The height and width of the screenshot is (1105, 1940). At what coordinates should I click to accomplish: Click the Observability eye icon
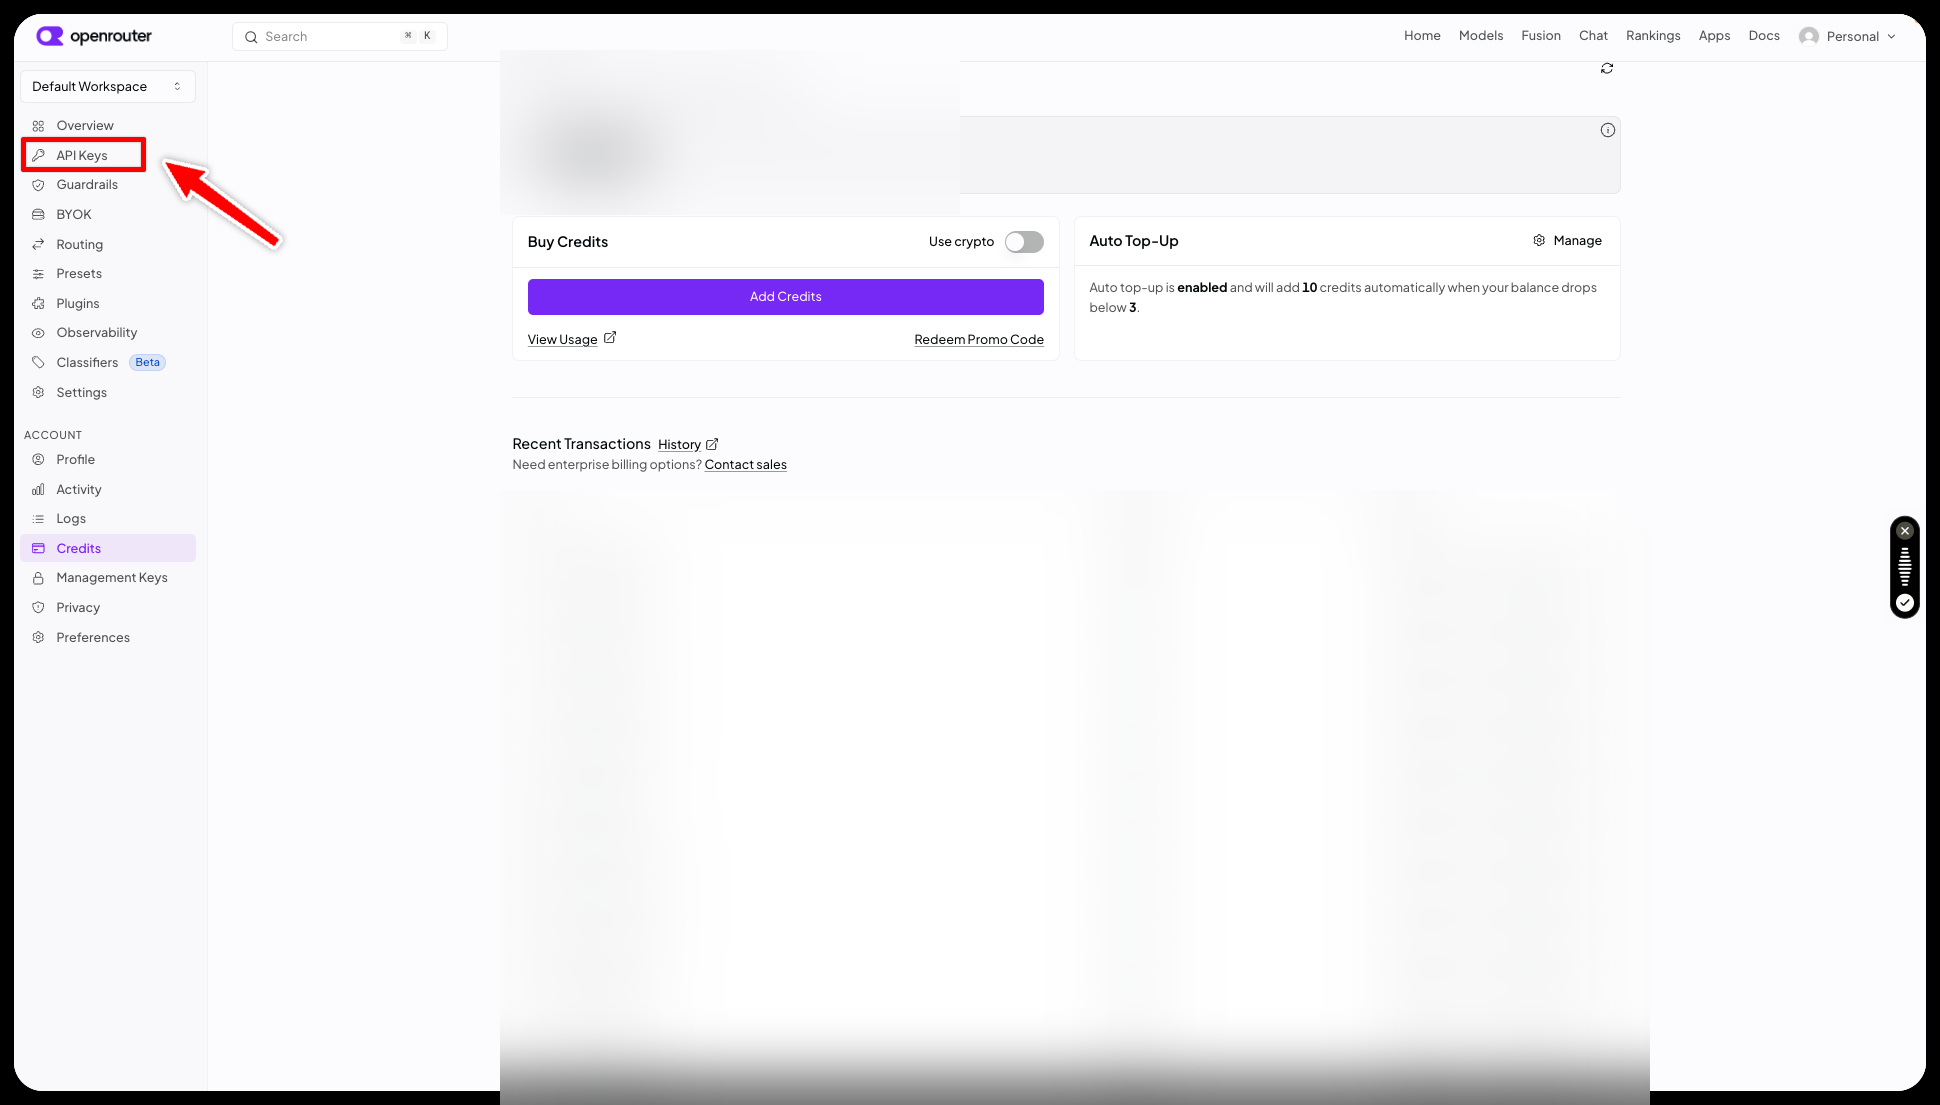[x=38, y=333]
